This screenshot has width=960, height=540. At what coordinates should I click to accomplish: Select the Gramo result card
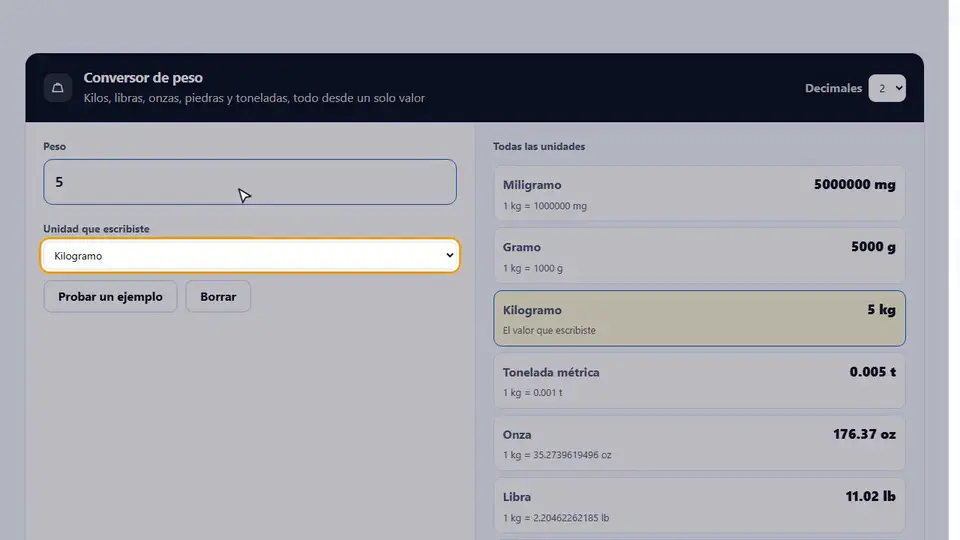coord(699,256)
